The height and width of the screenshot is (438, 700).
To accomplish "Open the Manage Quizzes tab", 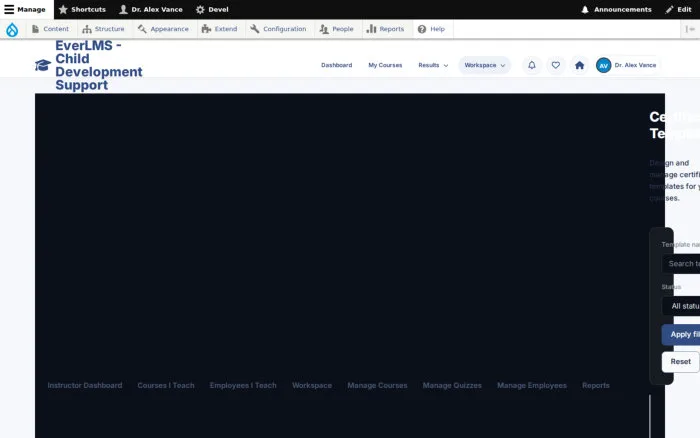I will pos(452,385).
